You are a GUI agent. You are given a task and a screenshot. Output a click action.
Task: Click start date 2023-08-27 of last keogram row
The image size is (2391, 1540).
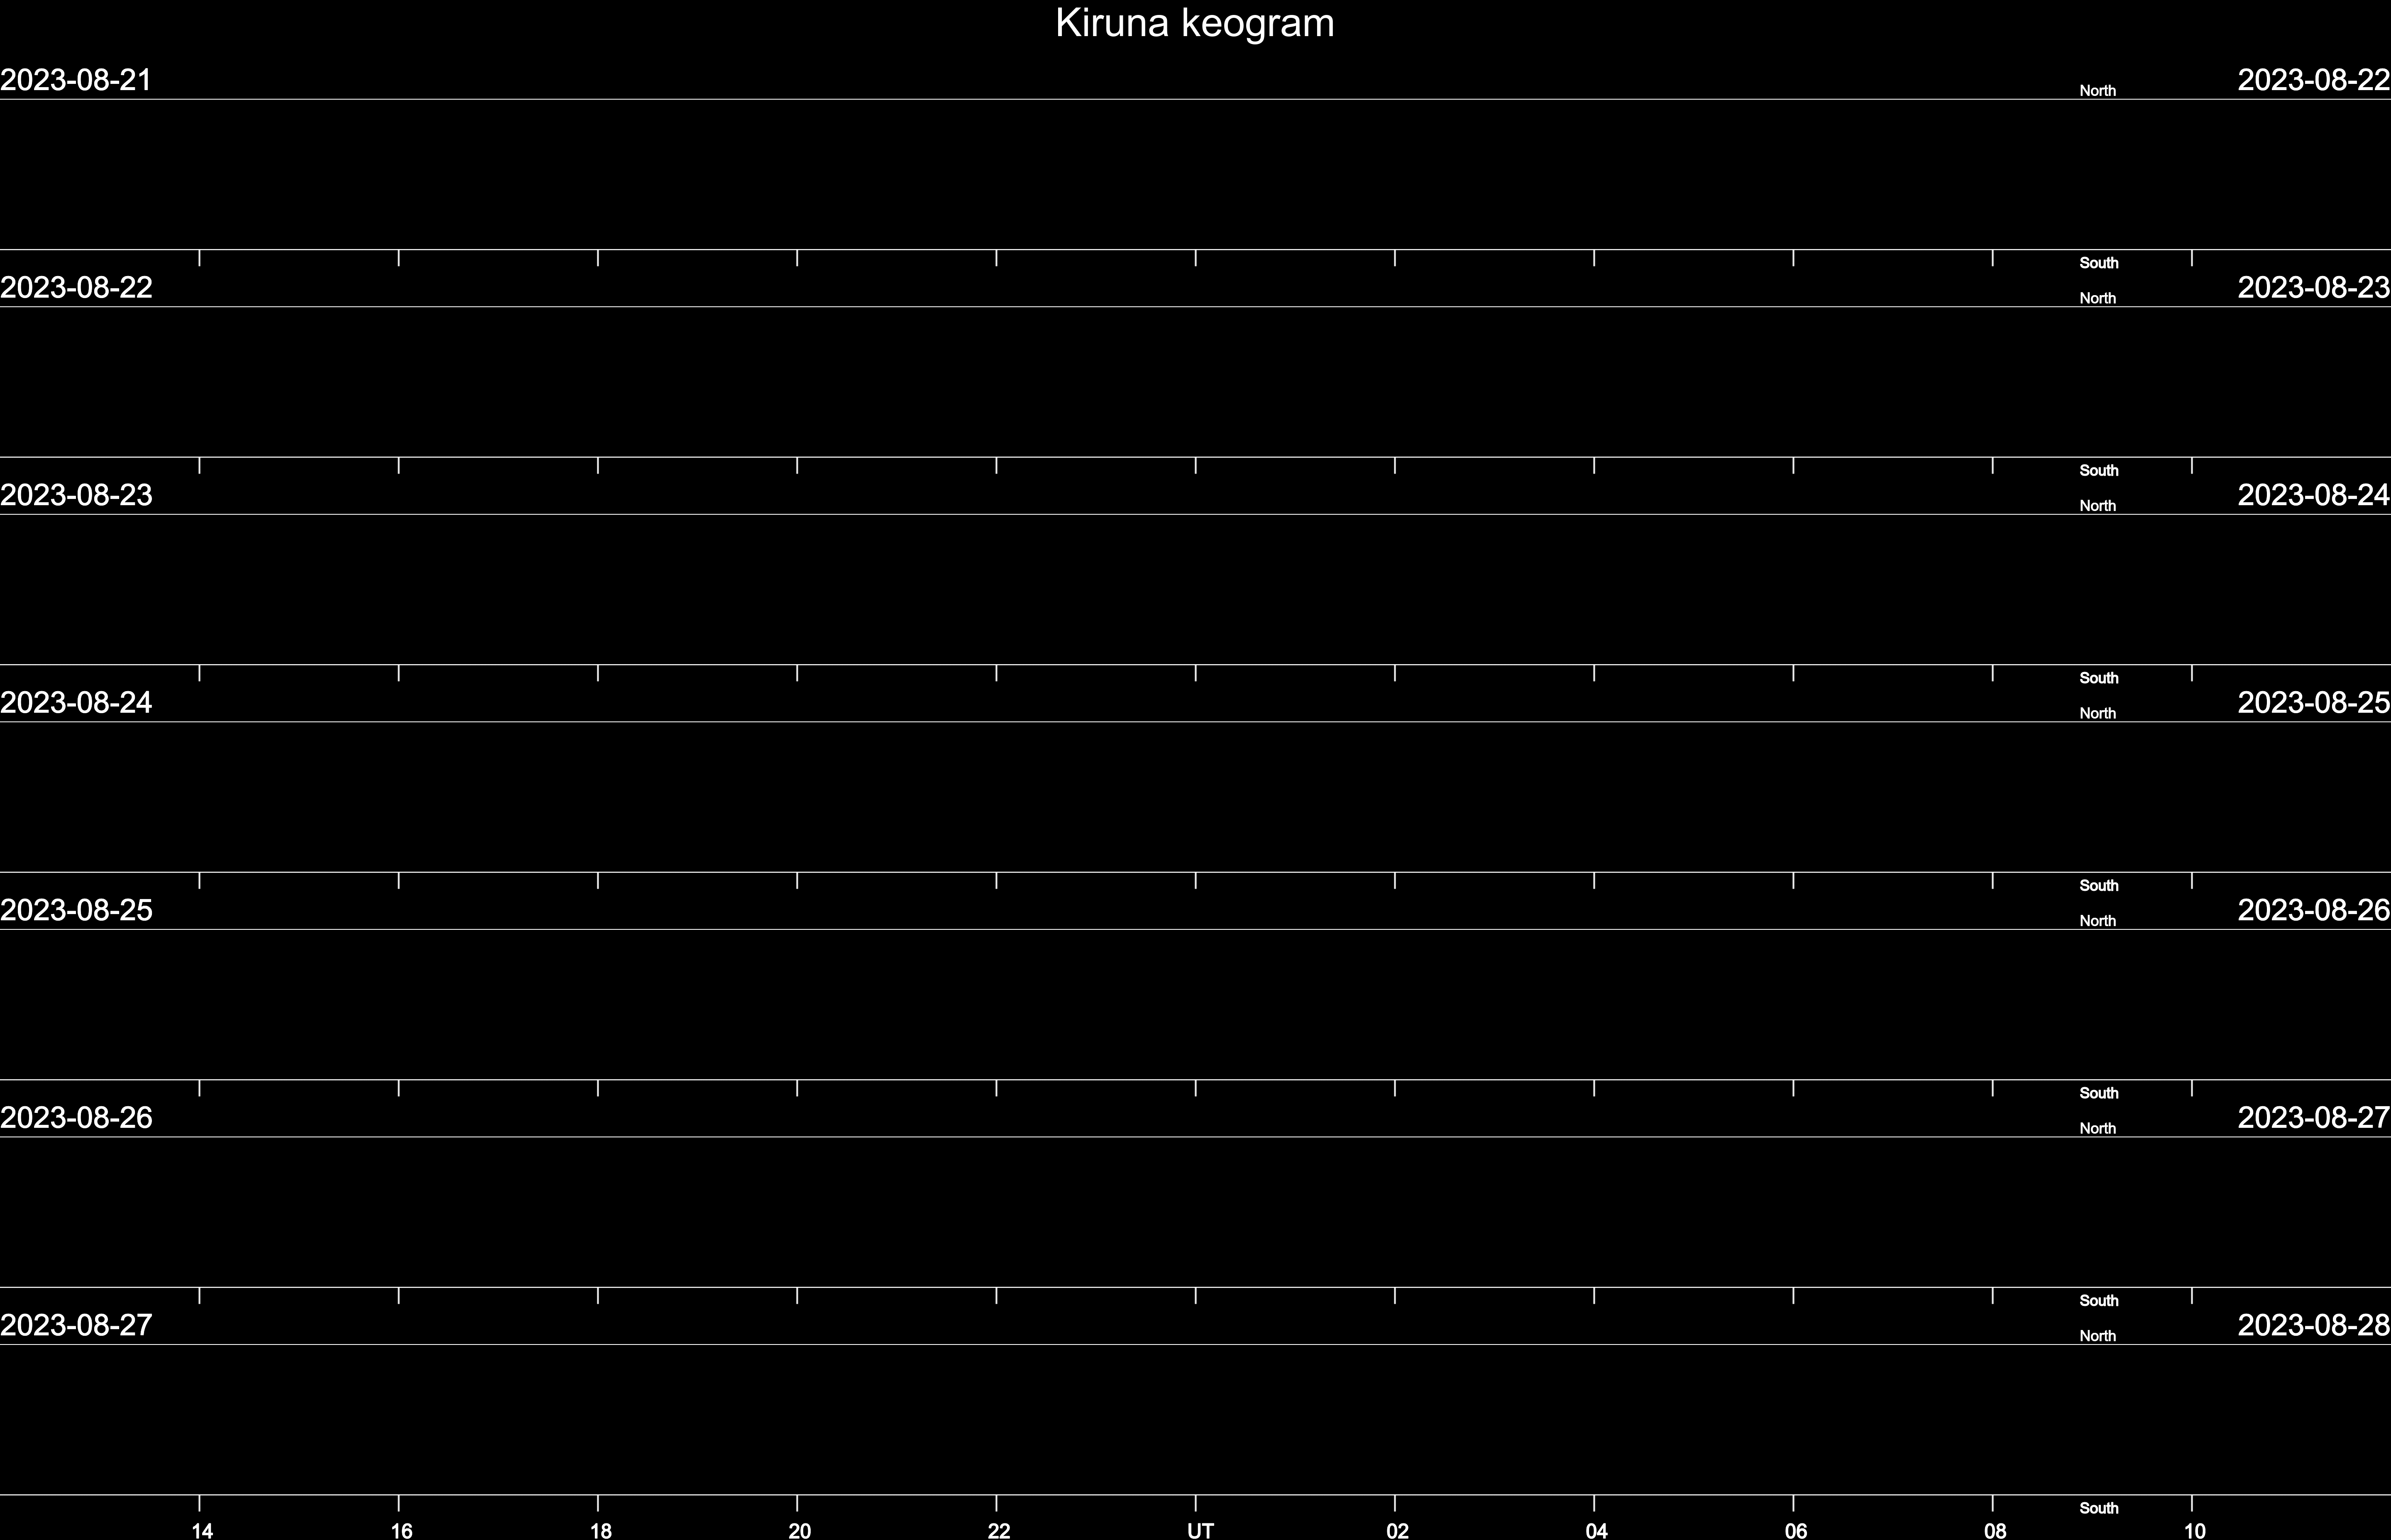(76, 1325)
